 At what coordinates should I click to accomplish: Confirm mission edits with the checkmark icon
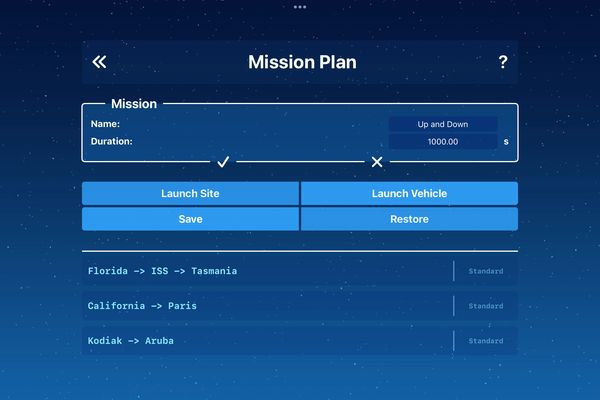223,162
